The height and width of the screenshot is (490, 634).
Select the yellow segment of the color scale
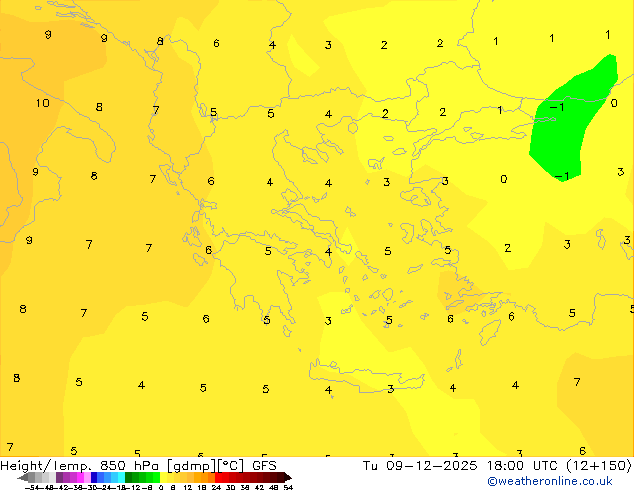click(x=168, y=477)
